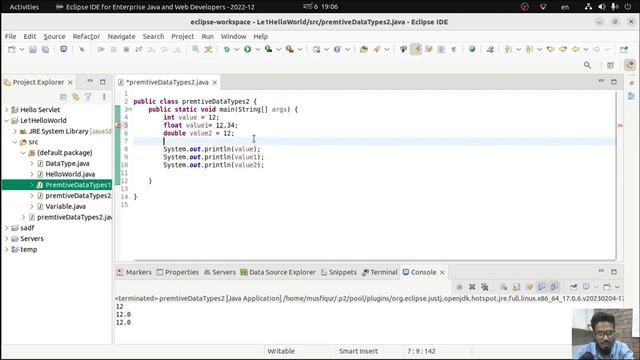Select Variable.java in Project Explorer

coord(65,207)
